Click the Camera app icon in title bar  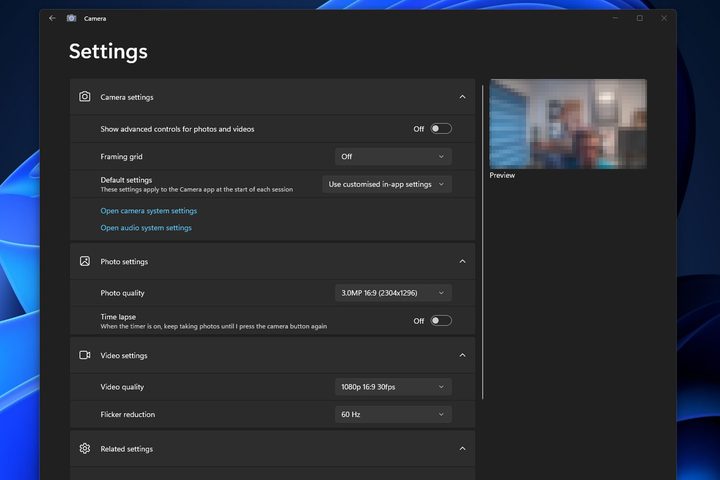point(71,18)
